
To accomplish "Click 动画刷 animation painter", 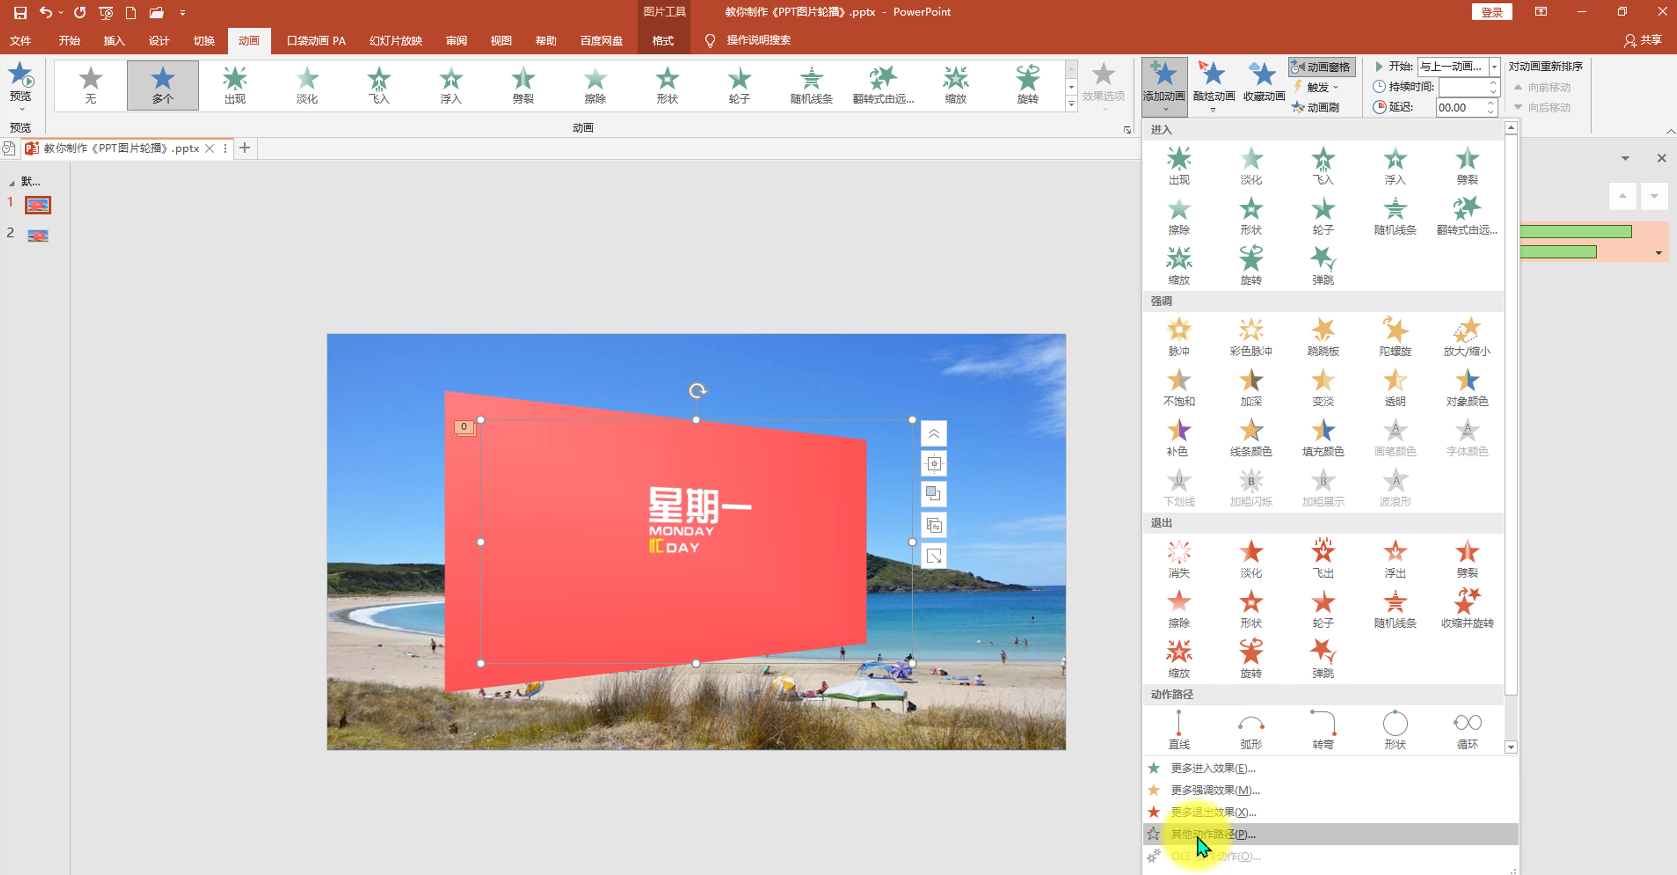I will tap(1316, 107).
